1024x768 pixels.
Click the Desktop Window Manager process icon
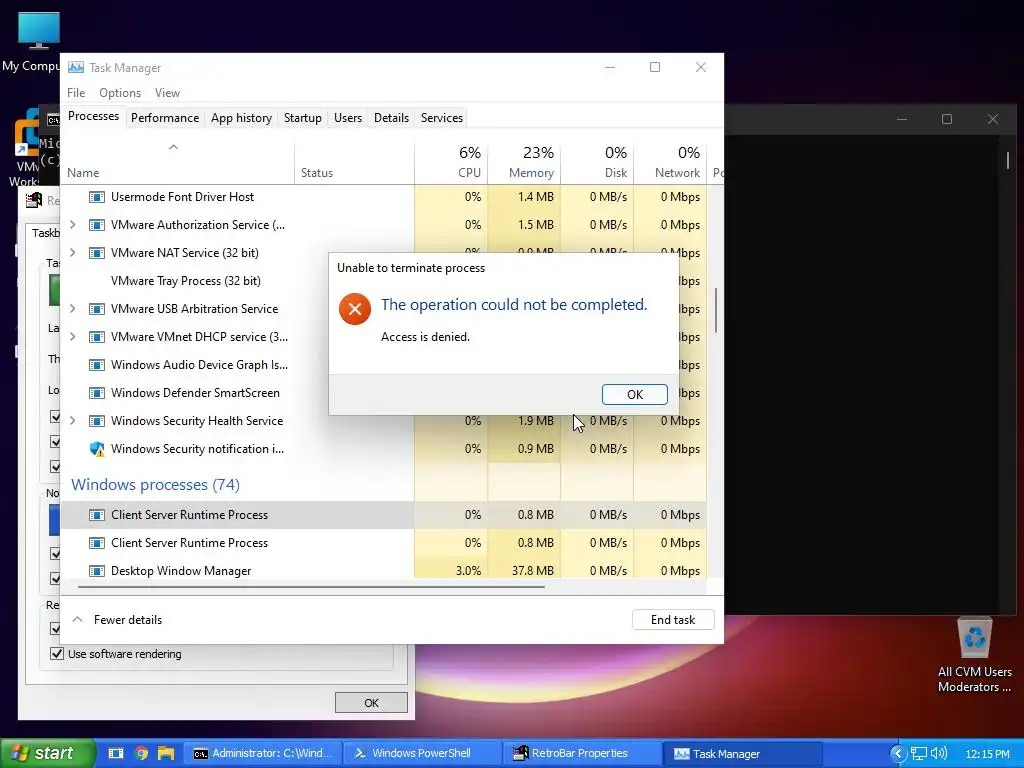(97, 571)
